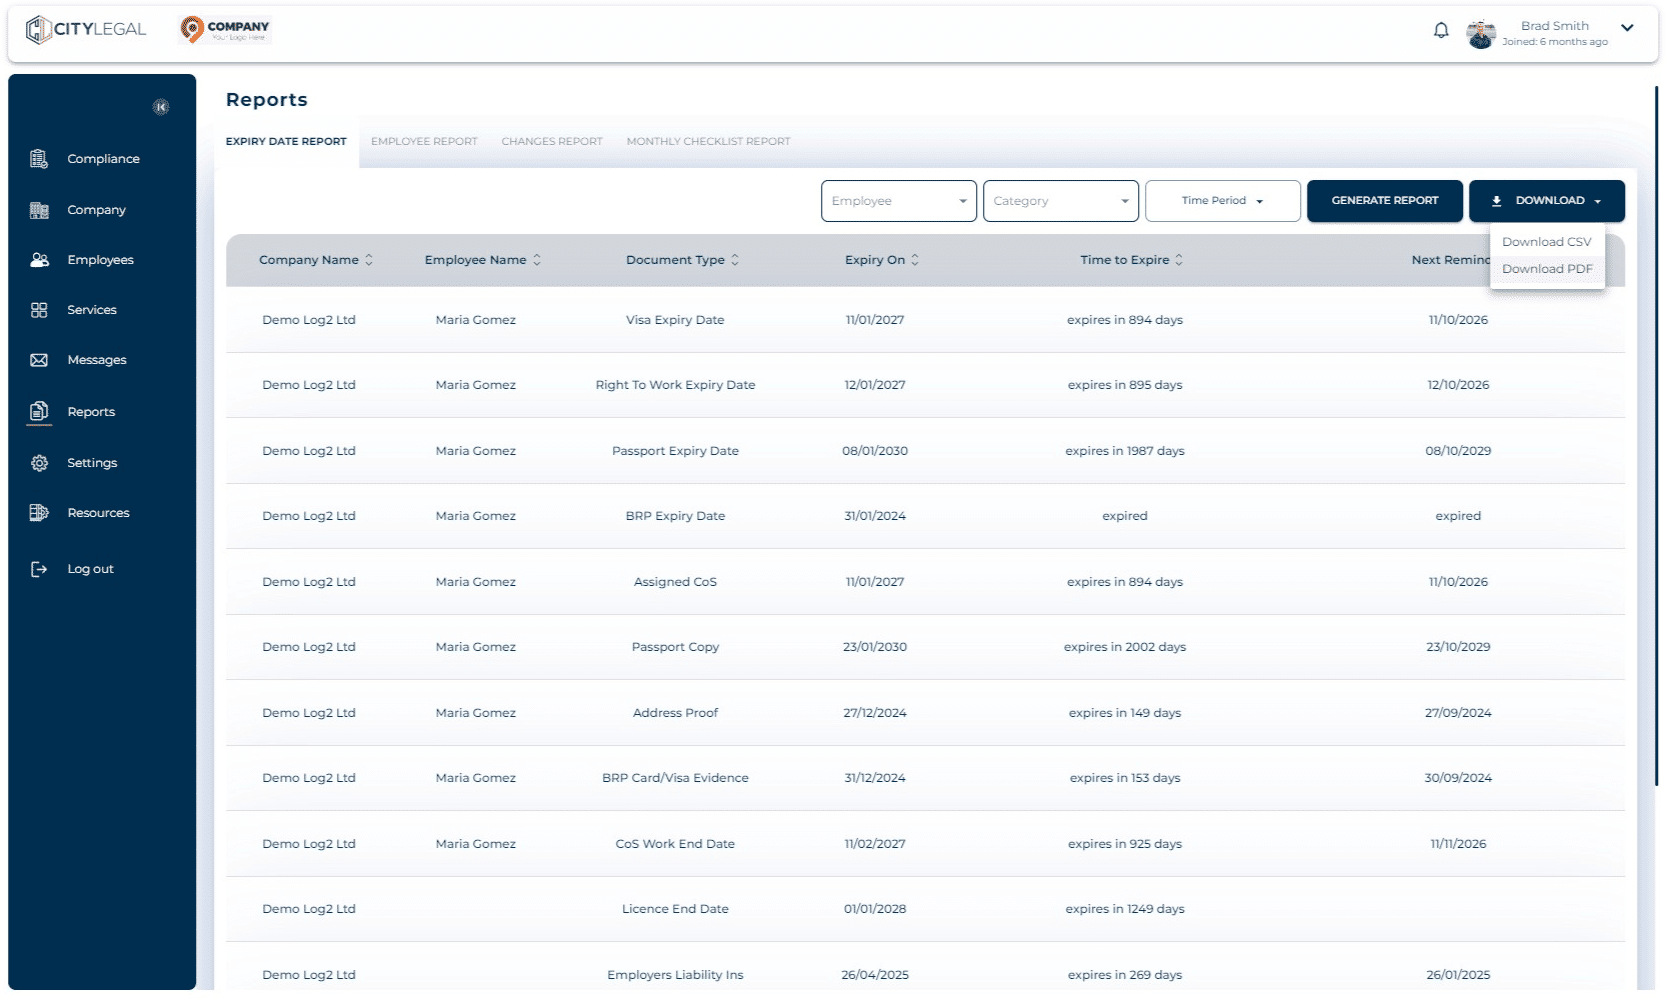Open the notifications bell
The image size is (1666, 999).
point(1441,30)
